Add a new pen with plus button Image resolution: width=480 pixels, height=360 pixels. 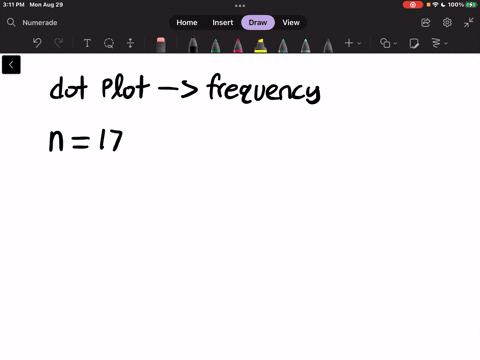pyautogui.click(x=349, y=43)
